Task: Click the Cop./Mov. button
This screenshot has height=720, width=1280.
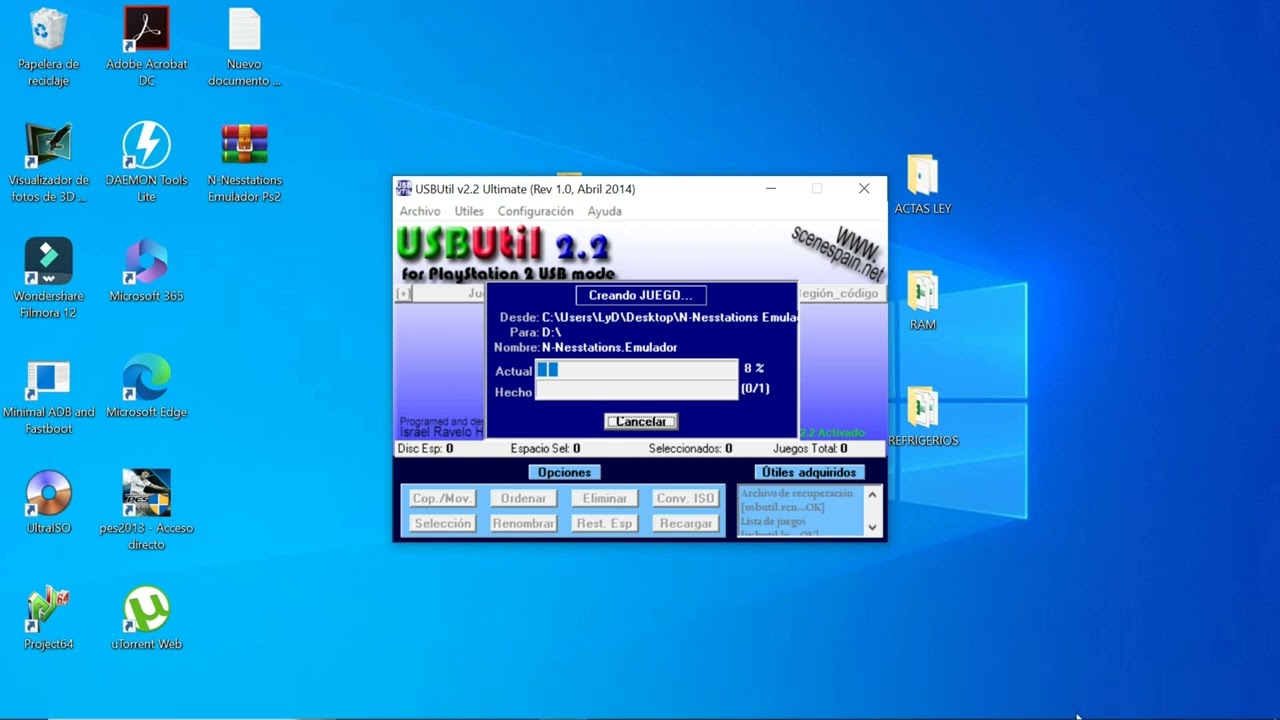Action: 442,498
